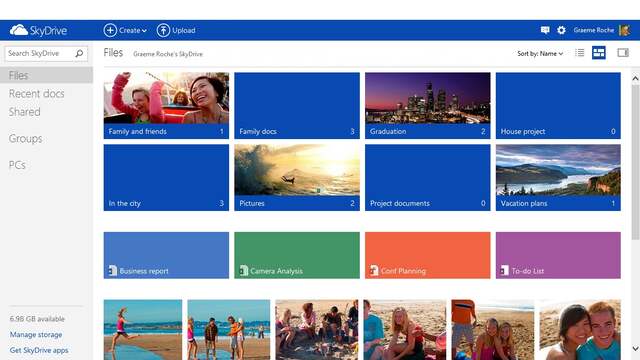Select Recent docs in sidebar

click(x=37, y=93)
